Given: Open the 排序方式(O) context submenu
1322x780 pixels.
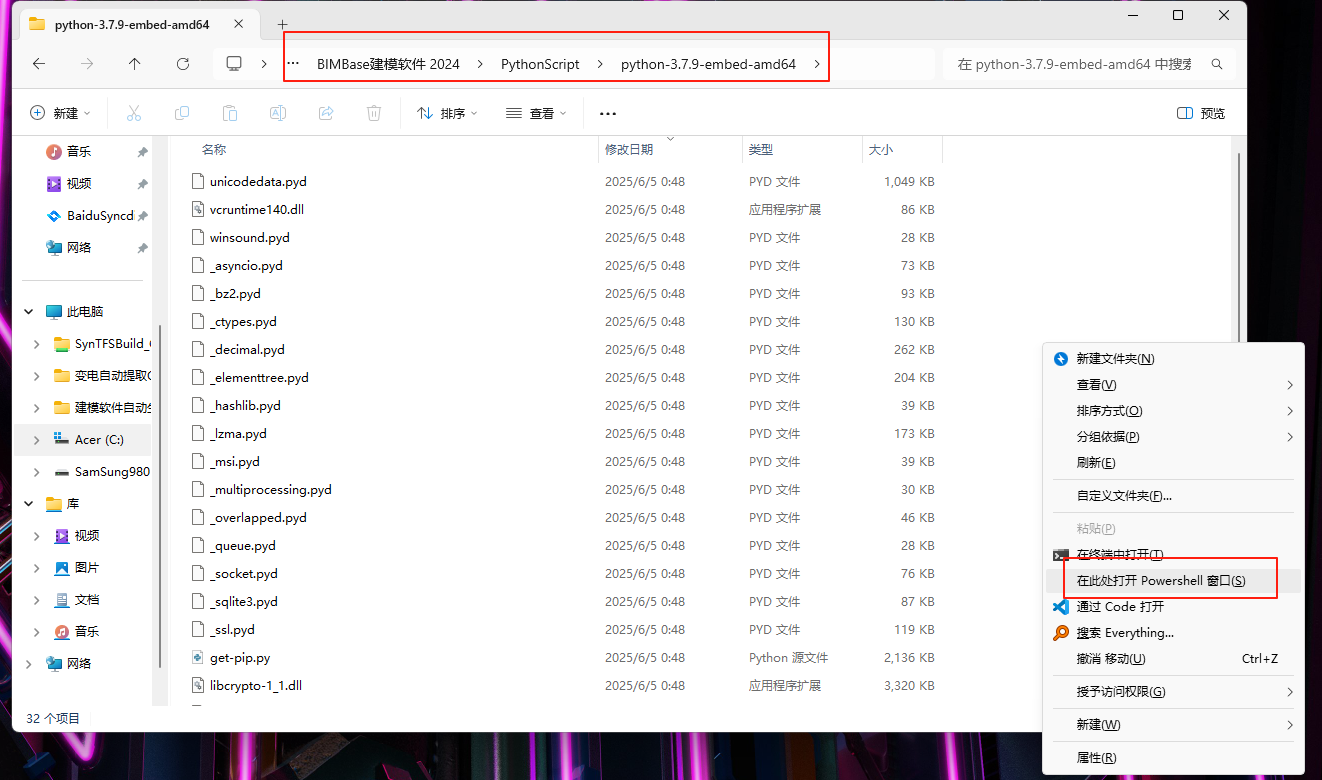Looking at the screenshot, I should (x=1173, y=411).
